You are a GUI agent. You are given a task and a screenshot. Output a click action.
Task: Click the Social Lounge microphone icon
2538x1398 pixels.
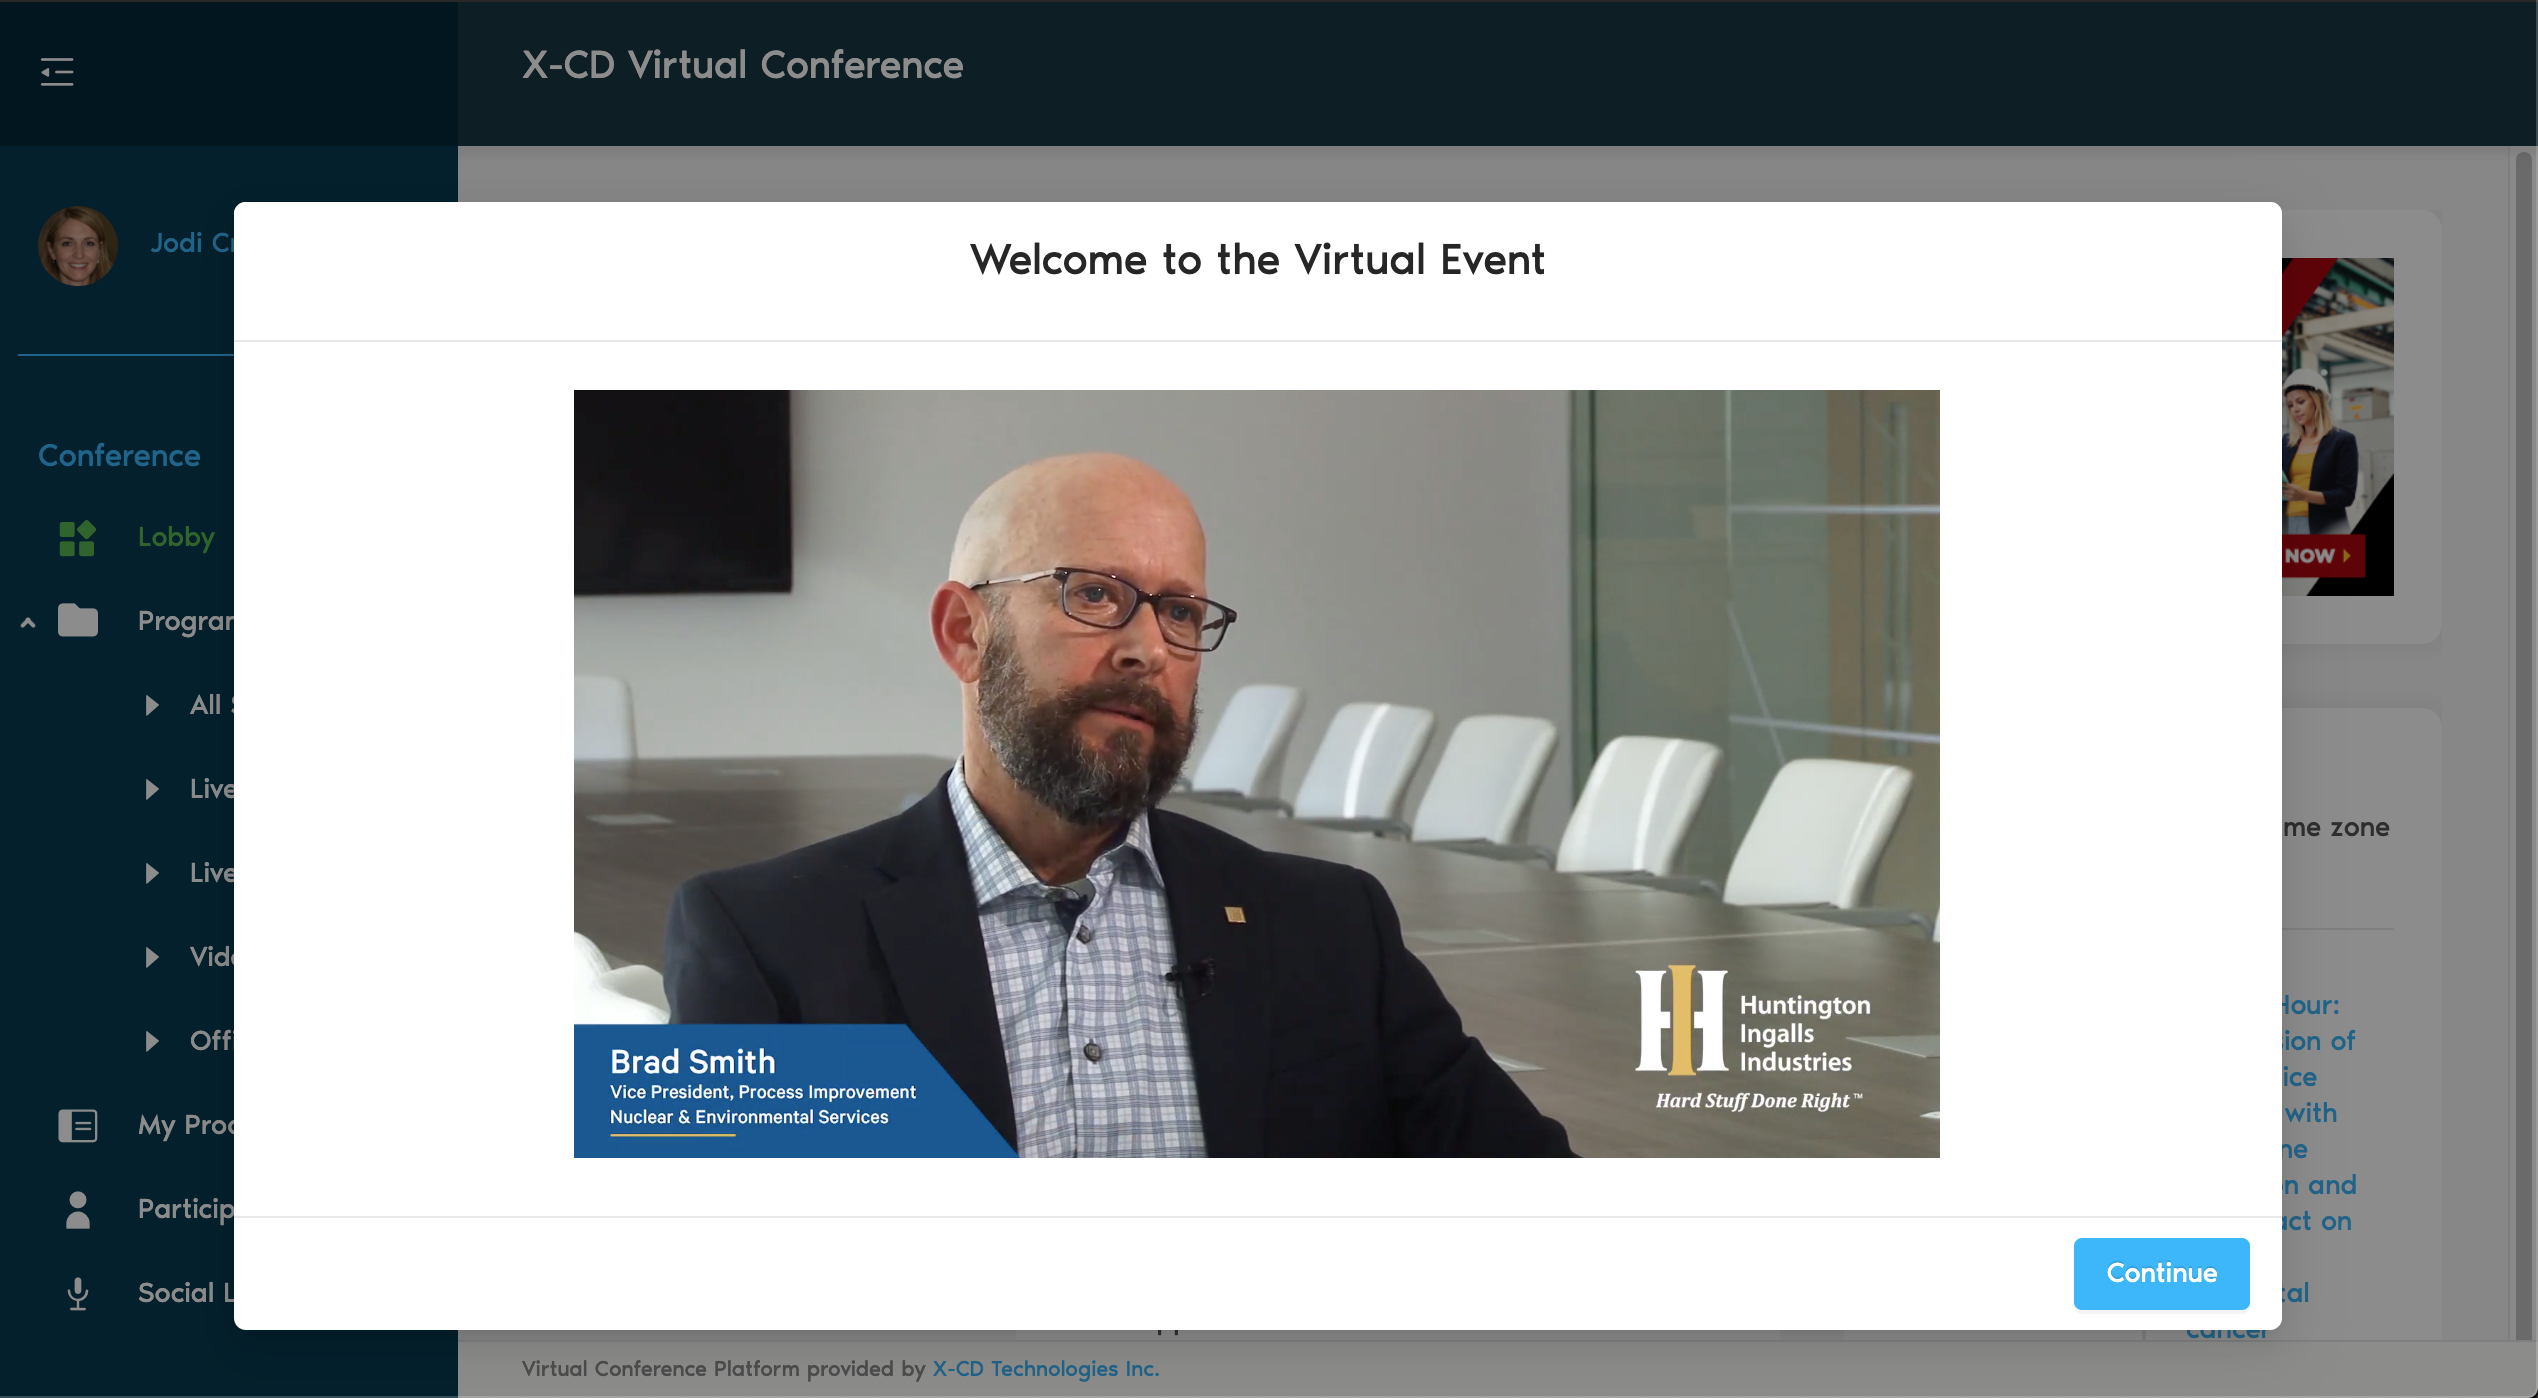coord(77,1293)
